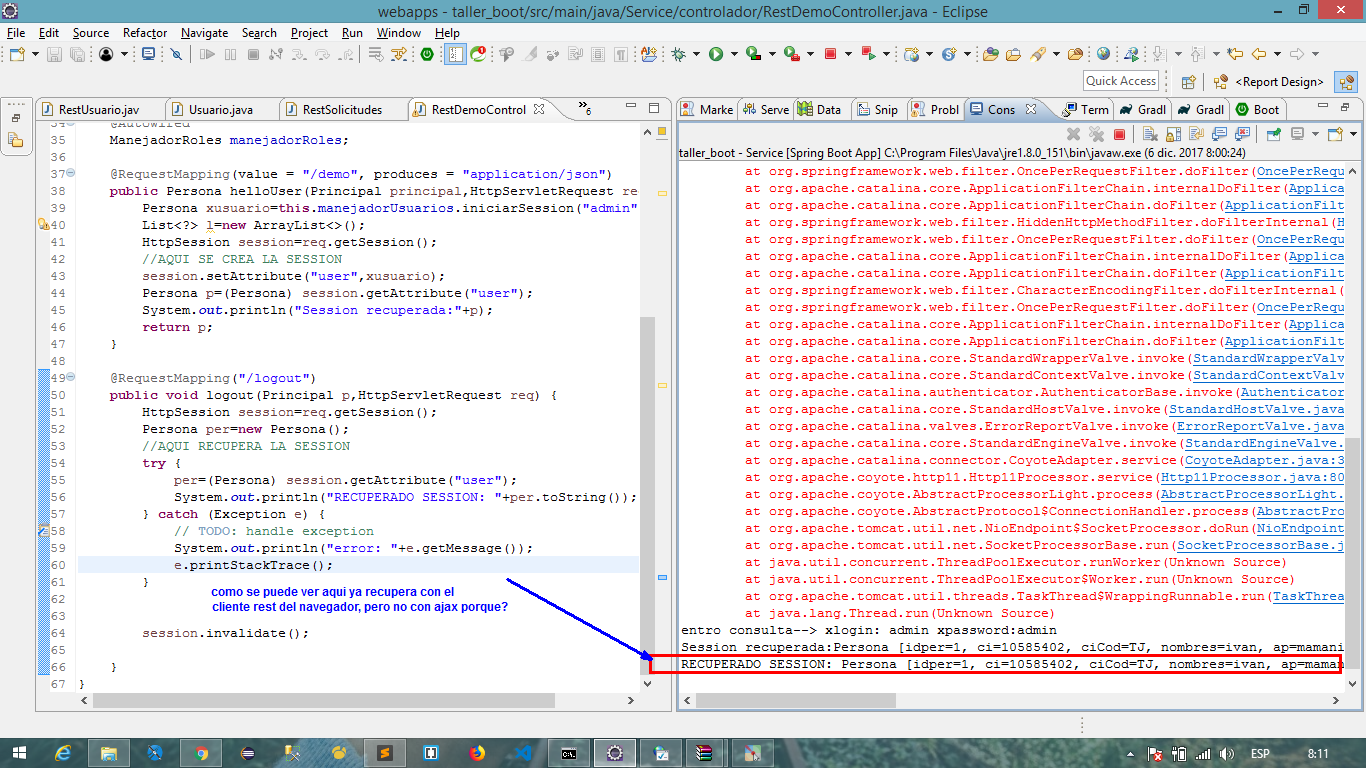Open the File menu
This screenshot has width=1366, height=768.
(x=16, y=32)
